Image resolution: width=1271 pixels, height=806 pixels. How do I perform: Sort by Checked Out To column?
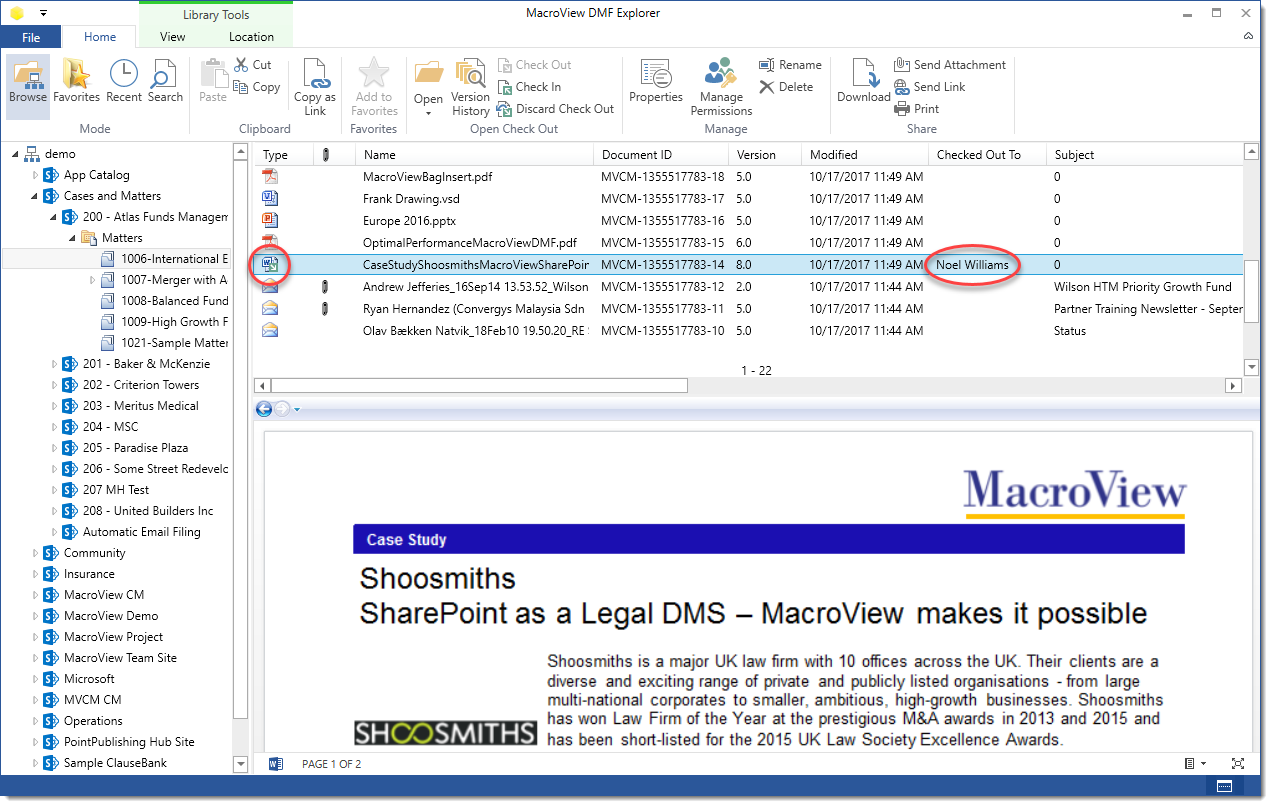(x=986, y=155)
